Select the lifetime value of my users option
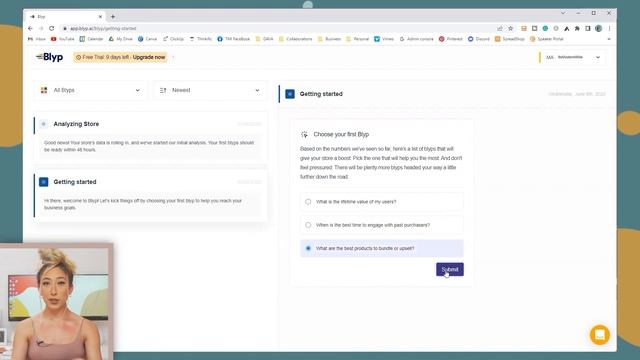The height and width of the screenshot is (360, 640). pyautogui.click(x=382, y=202)
